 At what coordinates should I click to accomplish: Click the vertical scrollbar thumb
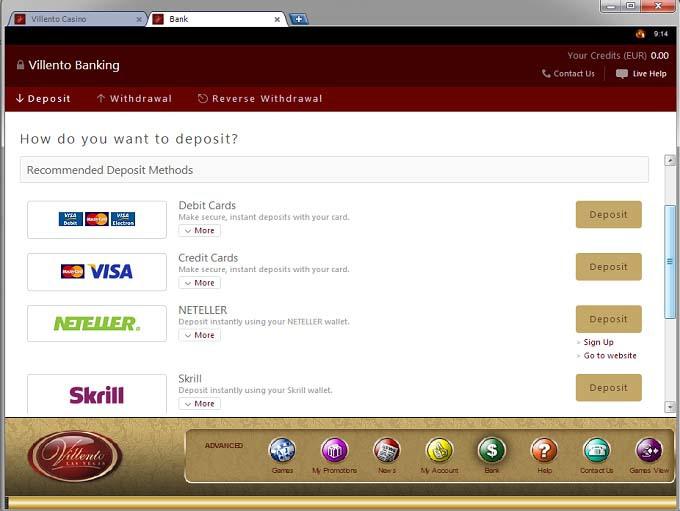click(x=670, y=262)
